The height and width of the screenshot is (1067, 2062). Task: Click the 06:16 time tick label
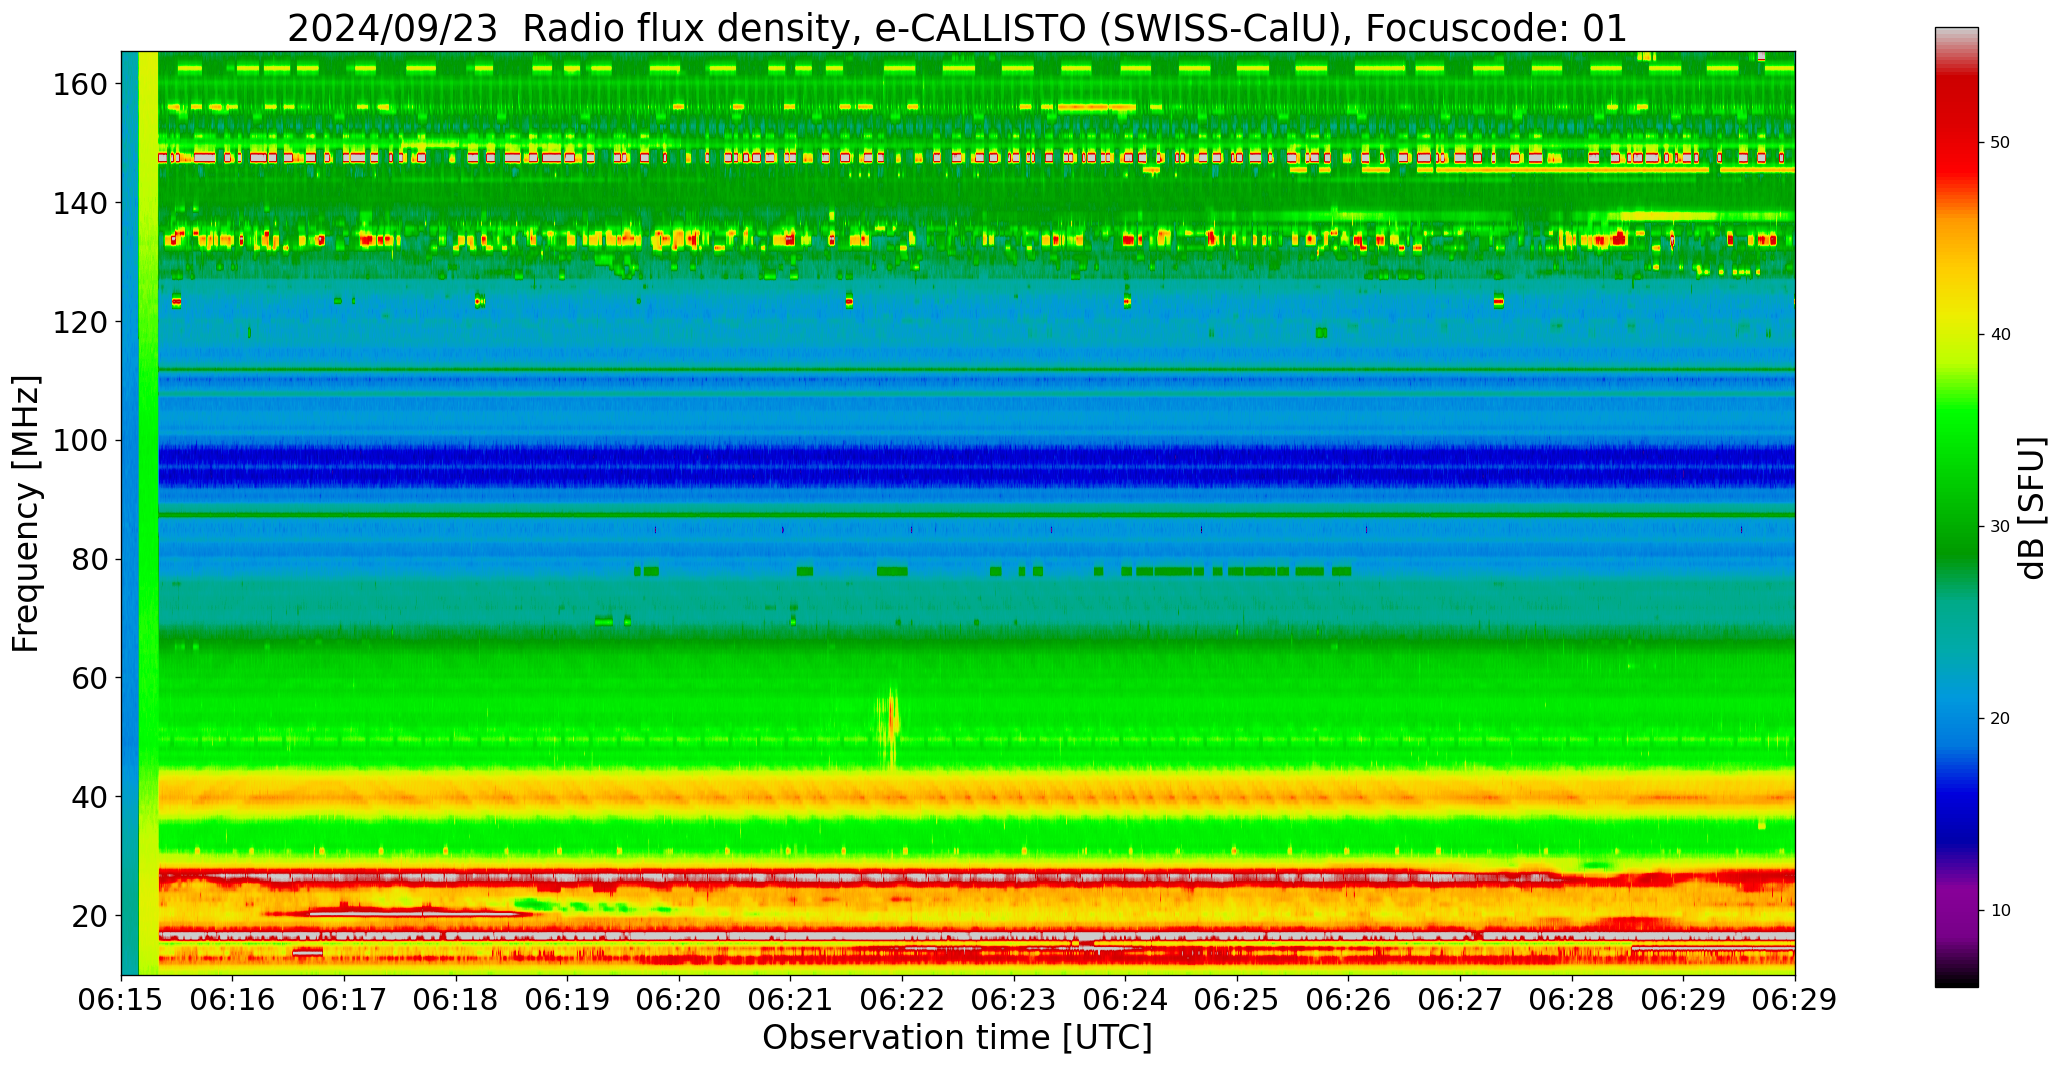pos(233,999)
